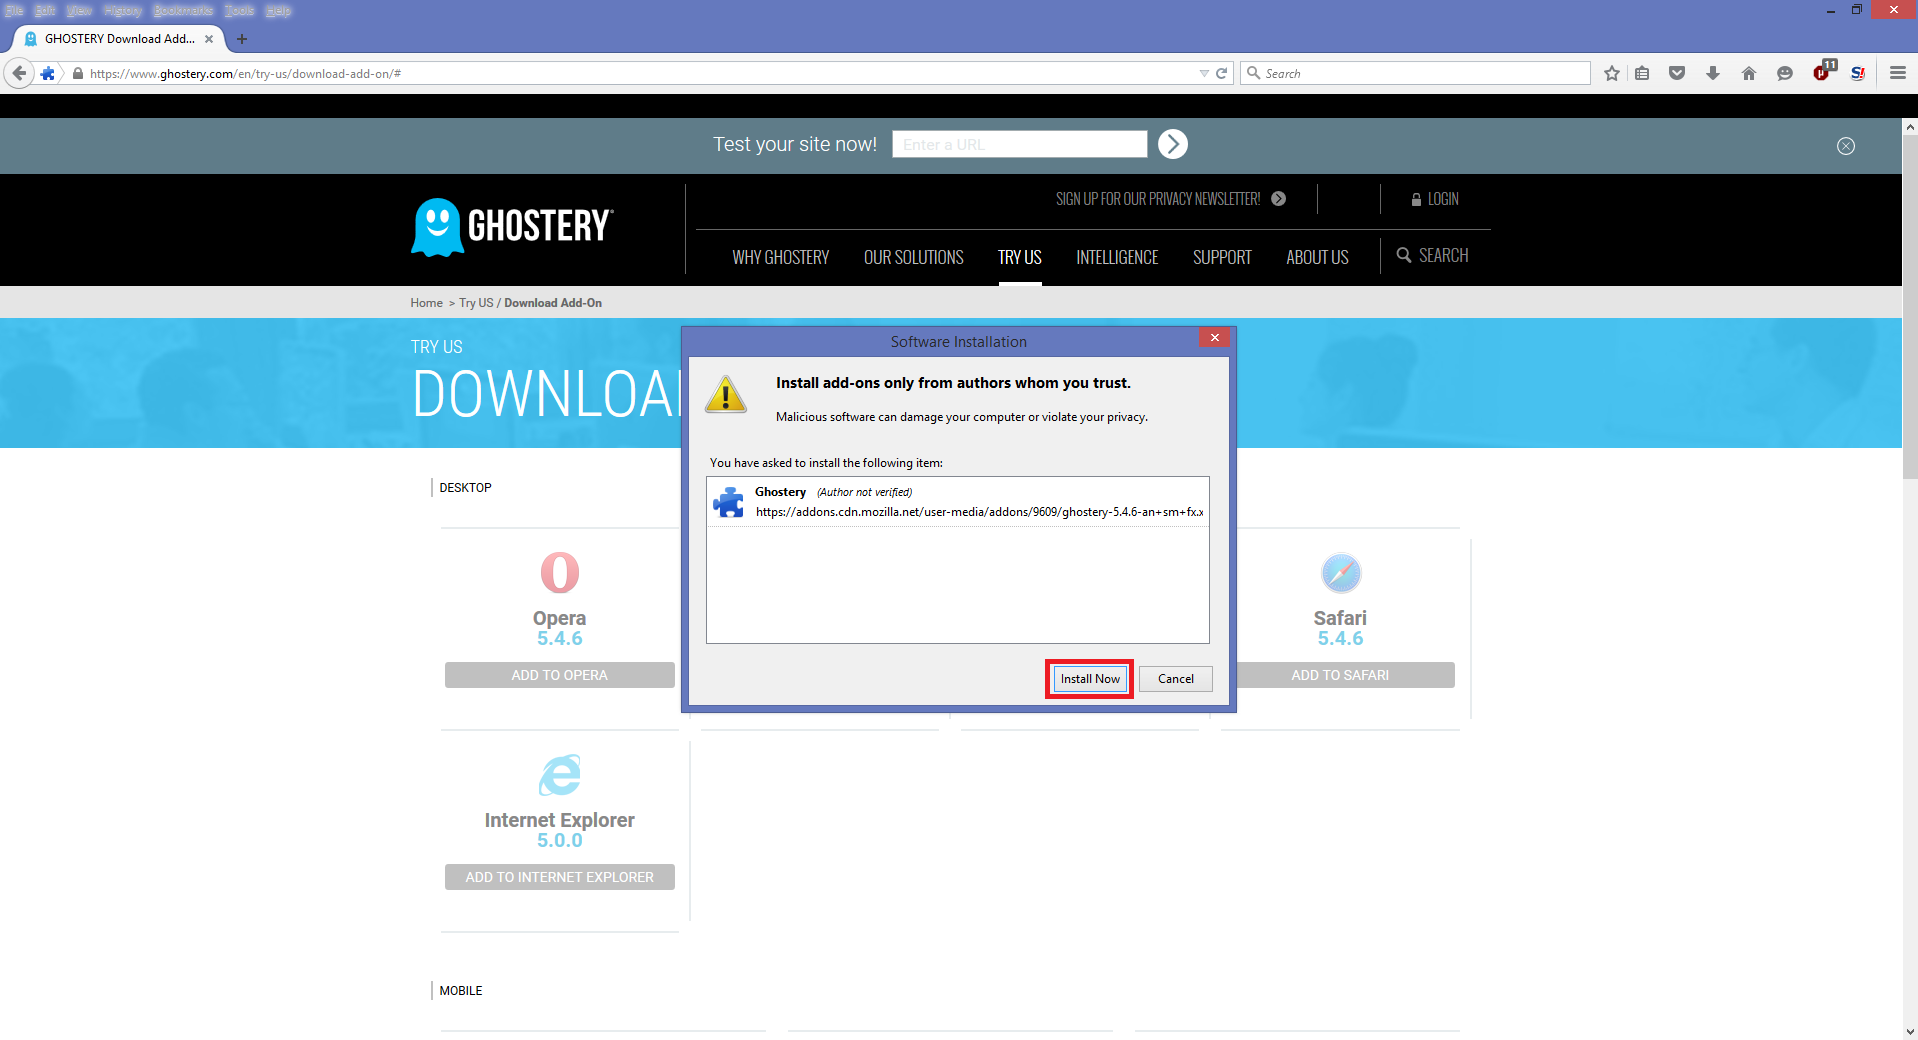This screenshot has height=1040, width=1918.
Task: Go to the Firefox home page icon
Action: [1748, 73]
